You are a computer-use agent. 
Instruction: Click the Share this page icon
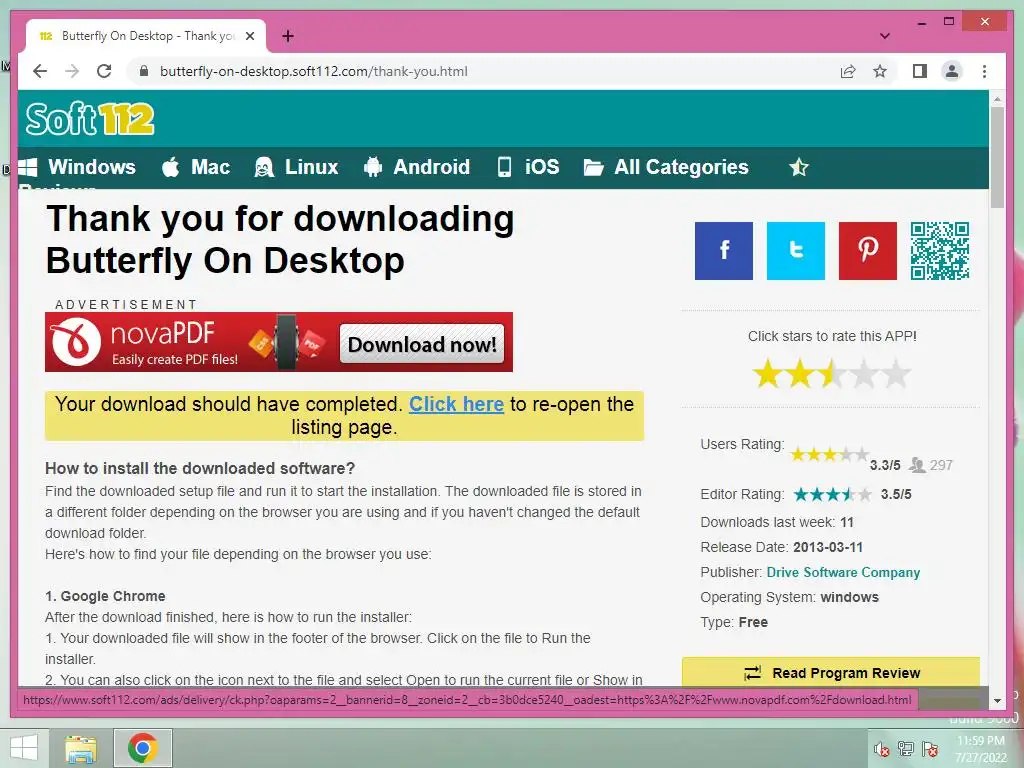pos(848,71)
